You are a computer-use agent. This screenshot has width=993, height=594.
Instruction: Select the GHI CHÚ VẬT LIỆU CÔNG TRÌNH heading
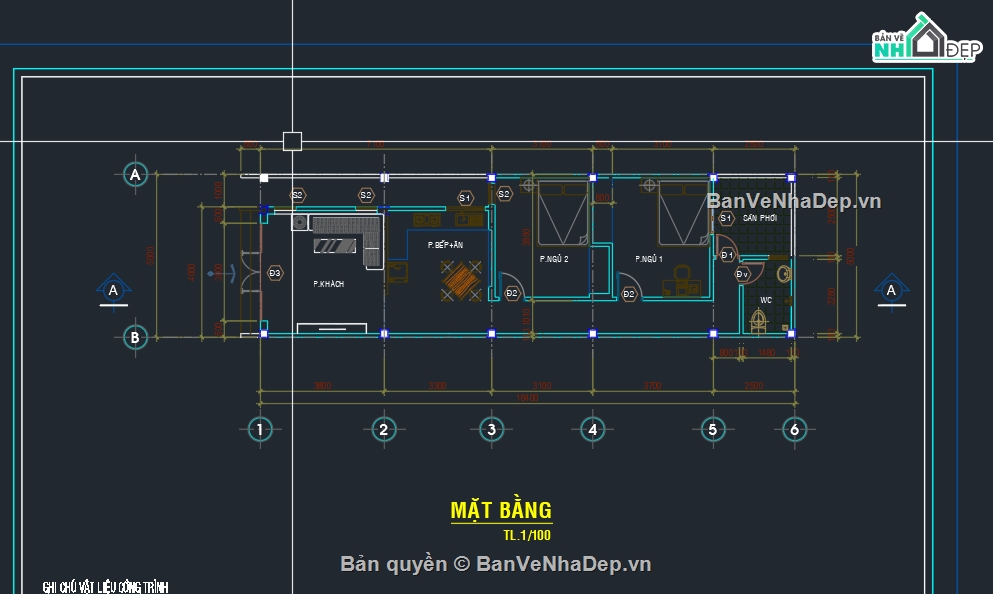[105, 587]
